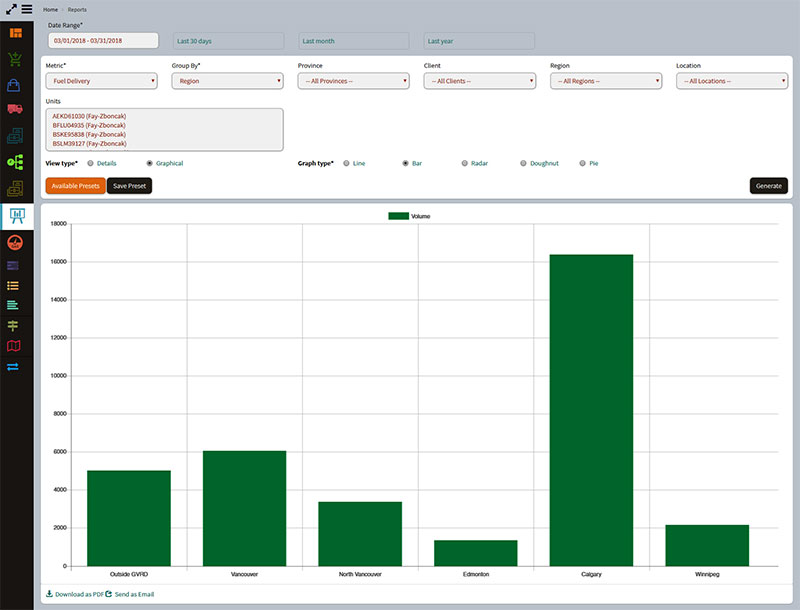Open the Group By dropdown showing Region

tap(228, 81)
